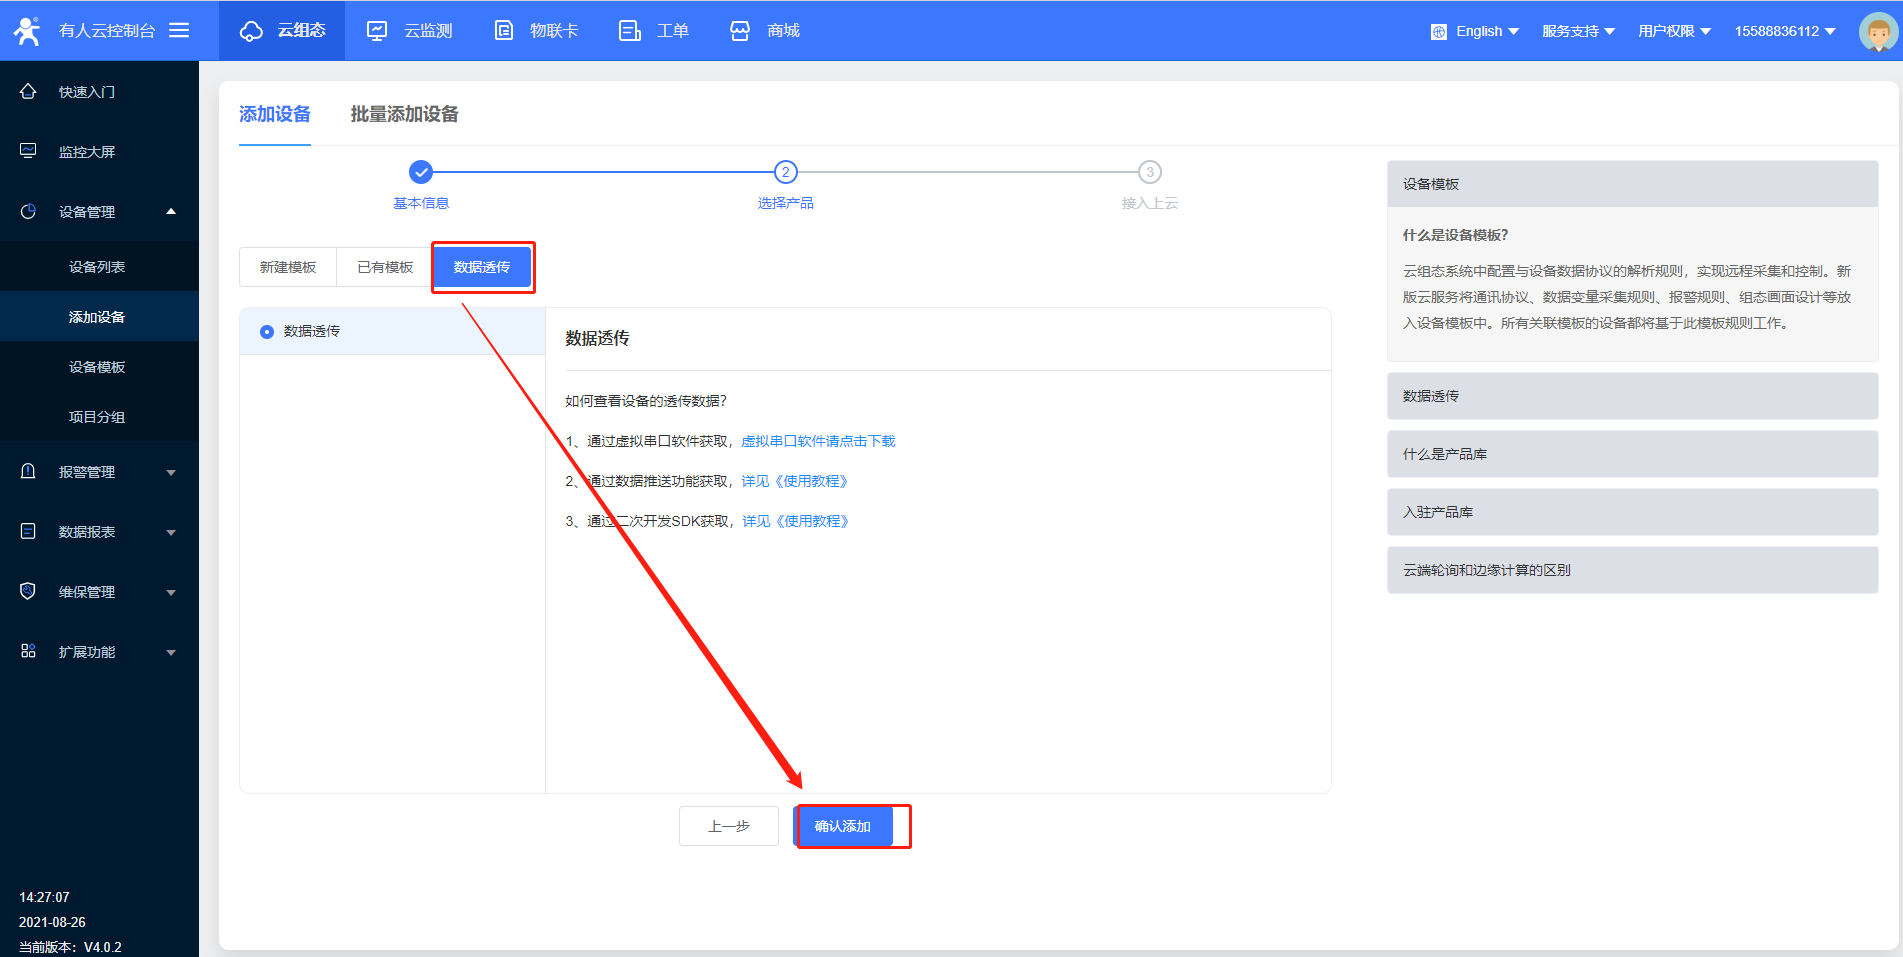Select the 数据透传 radio button
Screen dimensions: 1903x957
pos(267,332)
